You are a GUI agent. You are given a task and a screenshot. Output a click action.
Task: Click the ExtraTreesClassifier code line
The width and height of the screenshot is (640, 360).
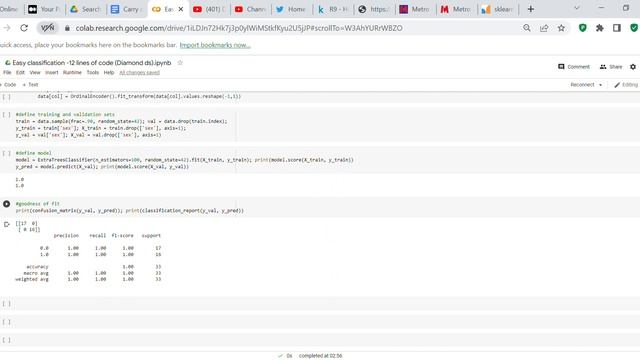pos(184,160)
